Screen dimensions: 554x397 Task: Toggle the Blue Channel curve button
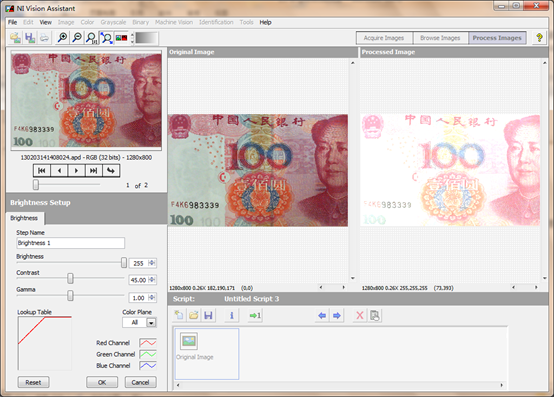pyautogui.click(x=148, y=365)
